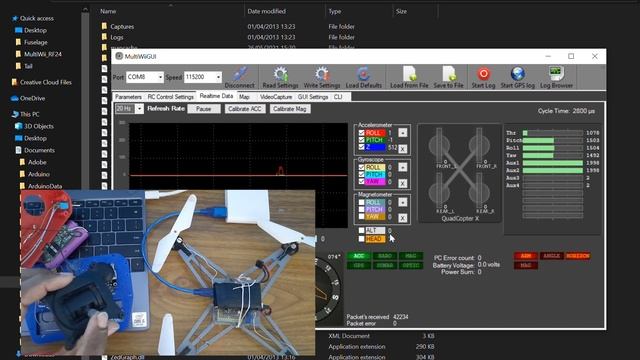Click the Pause button
Viewport: 640px width, 360px height.
[204, 109]
